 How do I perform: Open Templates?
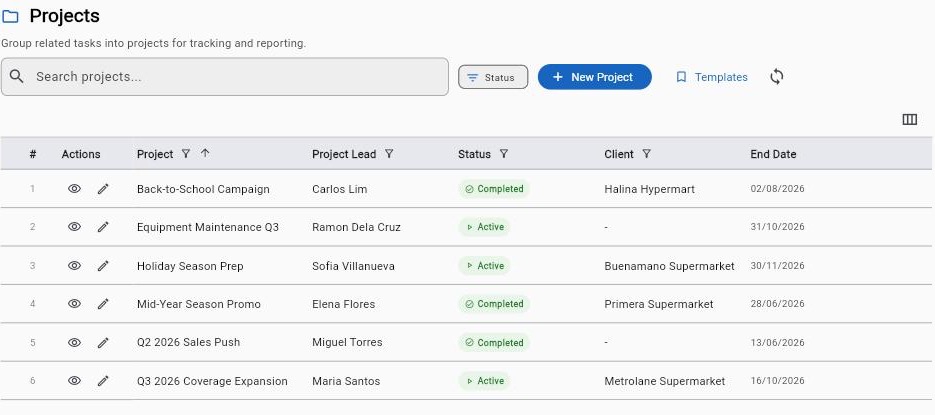pos(711,77)
